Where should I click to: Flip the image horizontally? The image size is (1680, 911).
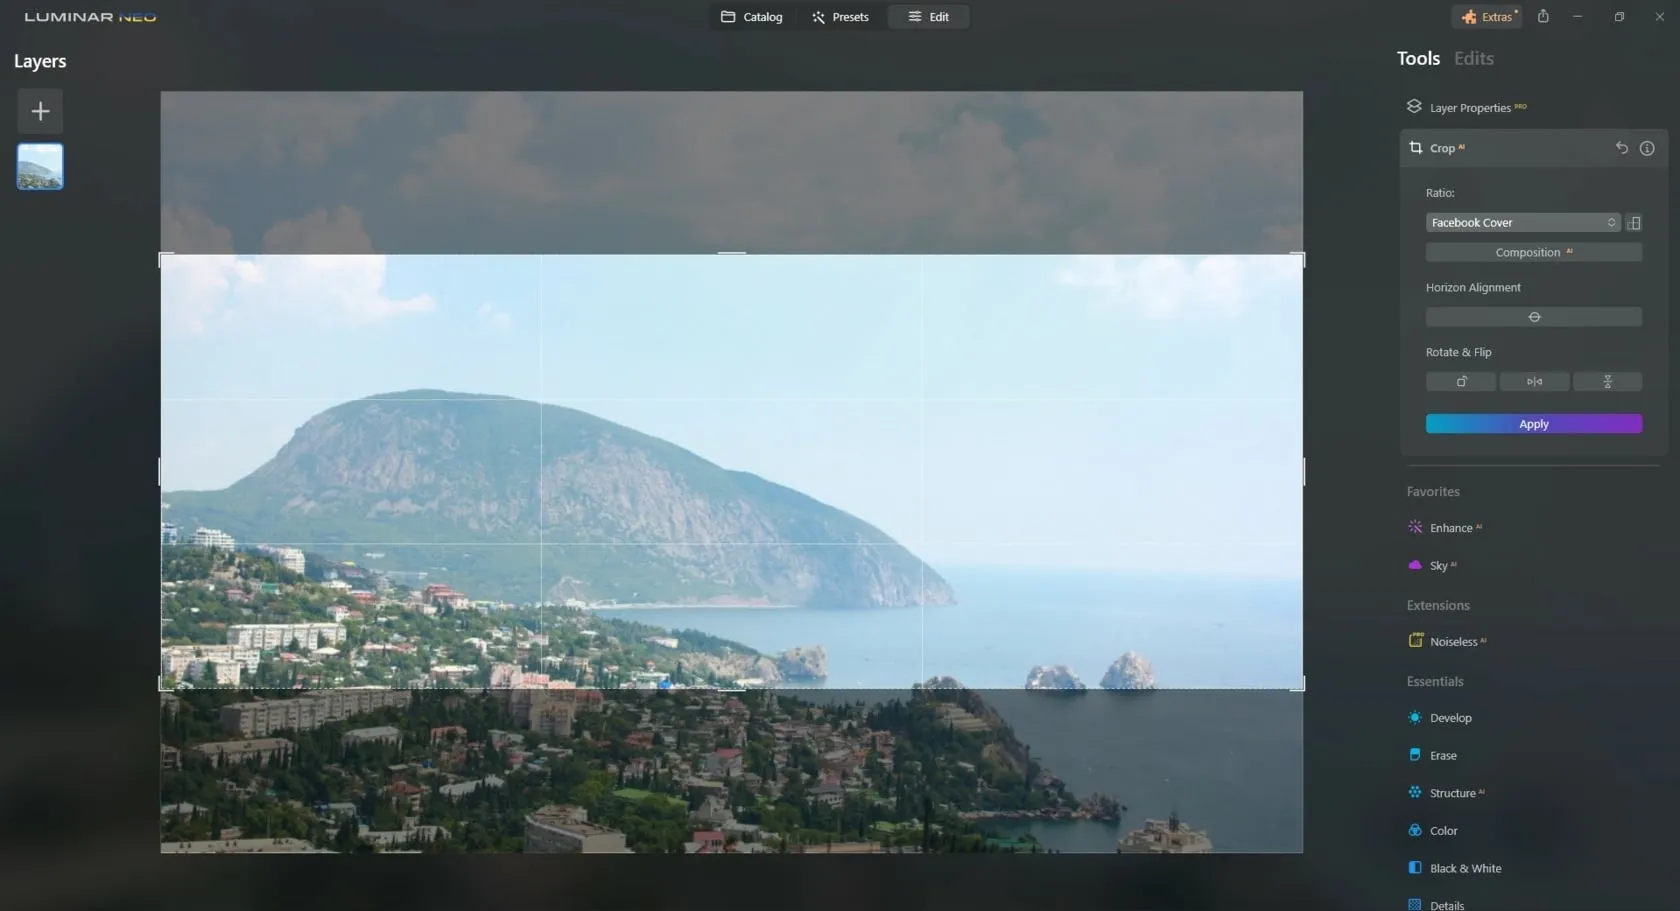pyautogui.click(x=1534, y=382)
